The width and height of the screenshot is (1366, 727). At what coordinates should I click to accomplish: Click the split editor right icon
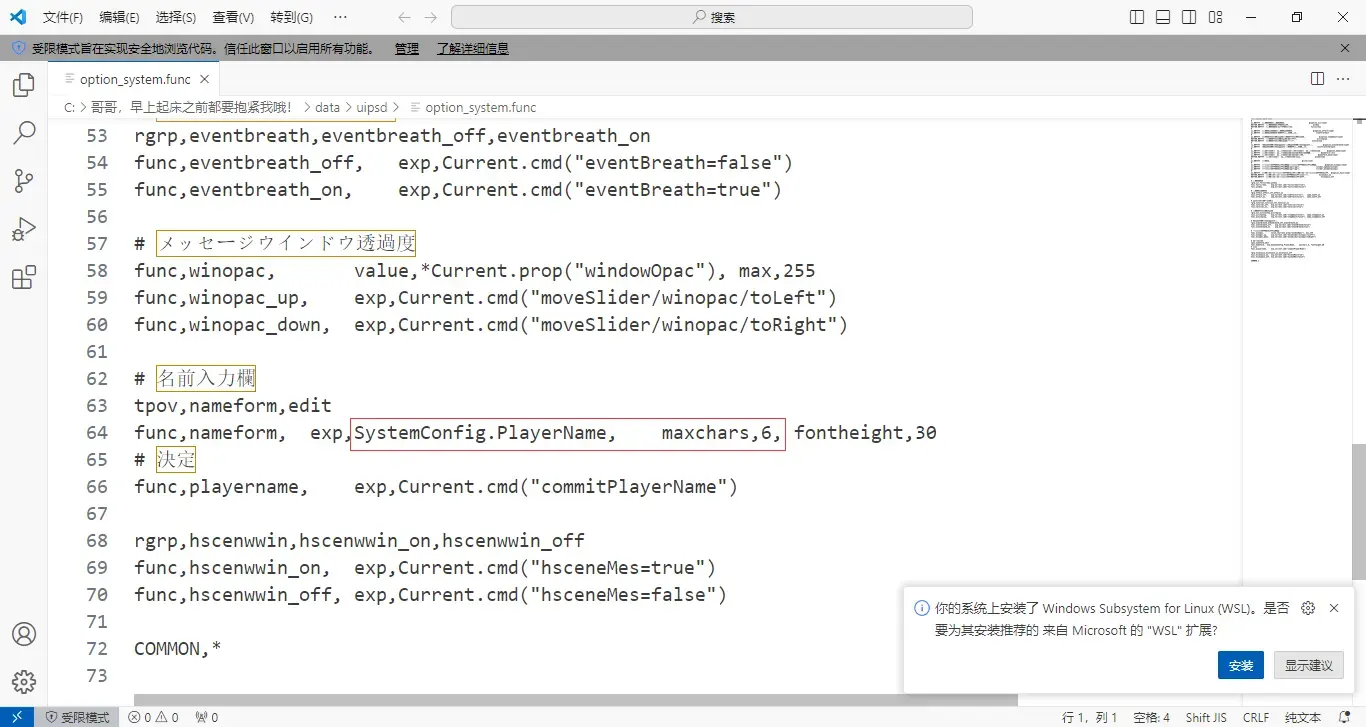(x=1317, y=79)
